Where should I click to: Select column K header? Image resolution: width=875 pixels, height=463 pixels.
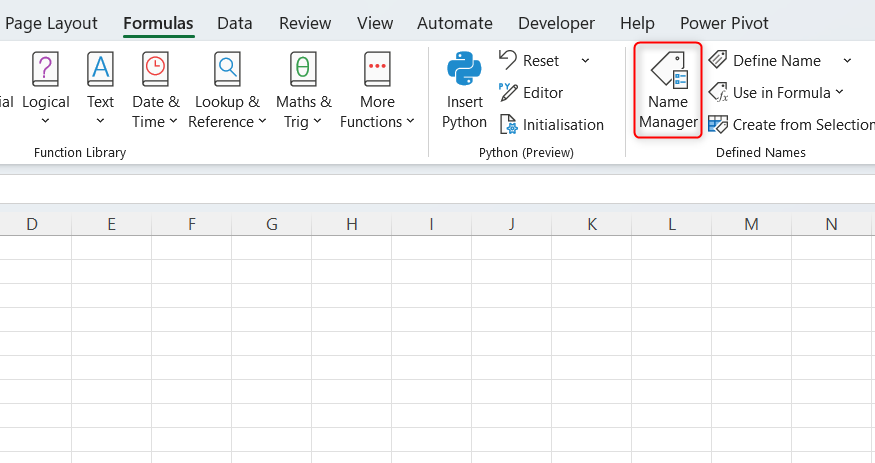tap(592, 224)
